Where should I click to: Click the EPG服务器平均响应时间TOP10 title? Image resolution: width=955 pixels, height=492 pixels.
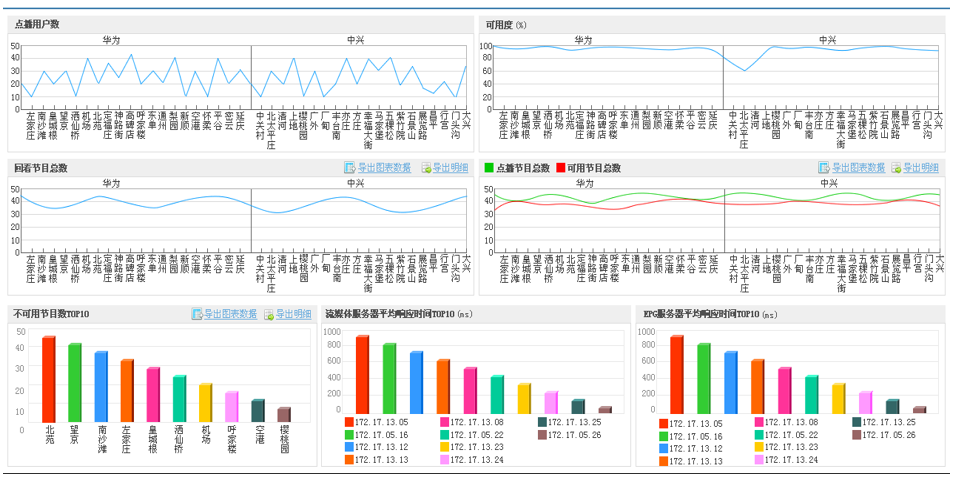[x=710, y=315]
